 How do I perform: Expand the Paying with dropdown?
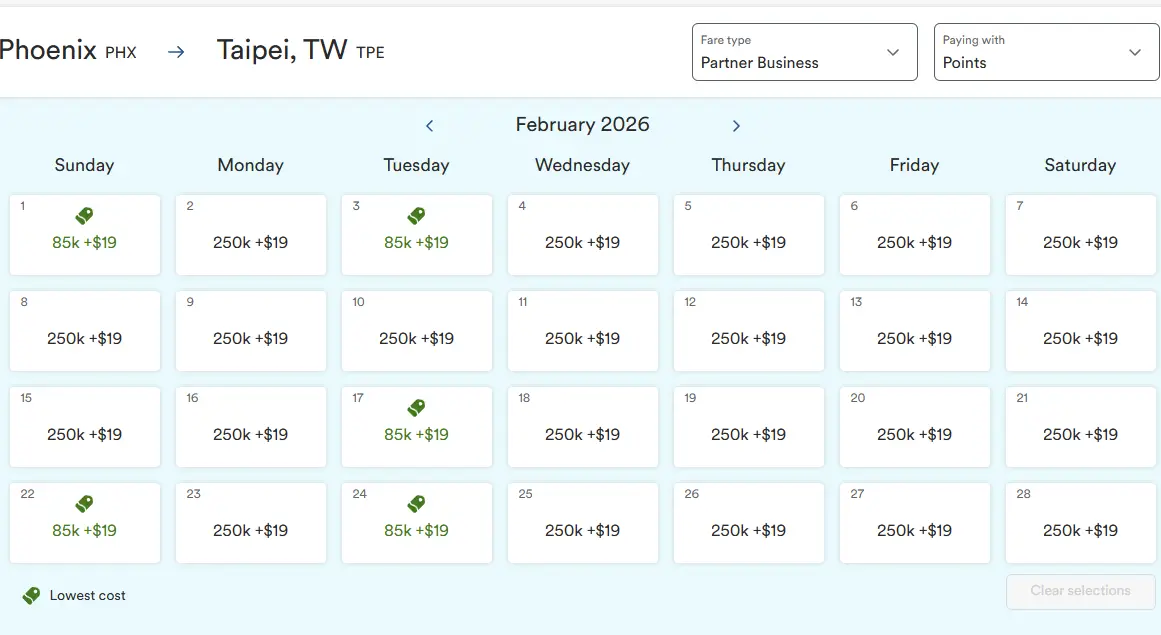[x=1046, y=52]
